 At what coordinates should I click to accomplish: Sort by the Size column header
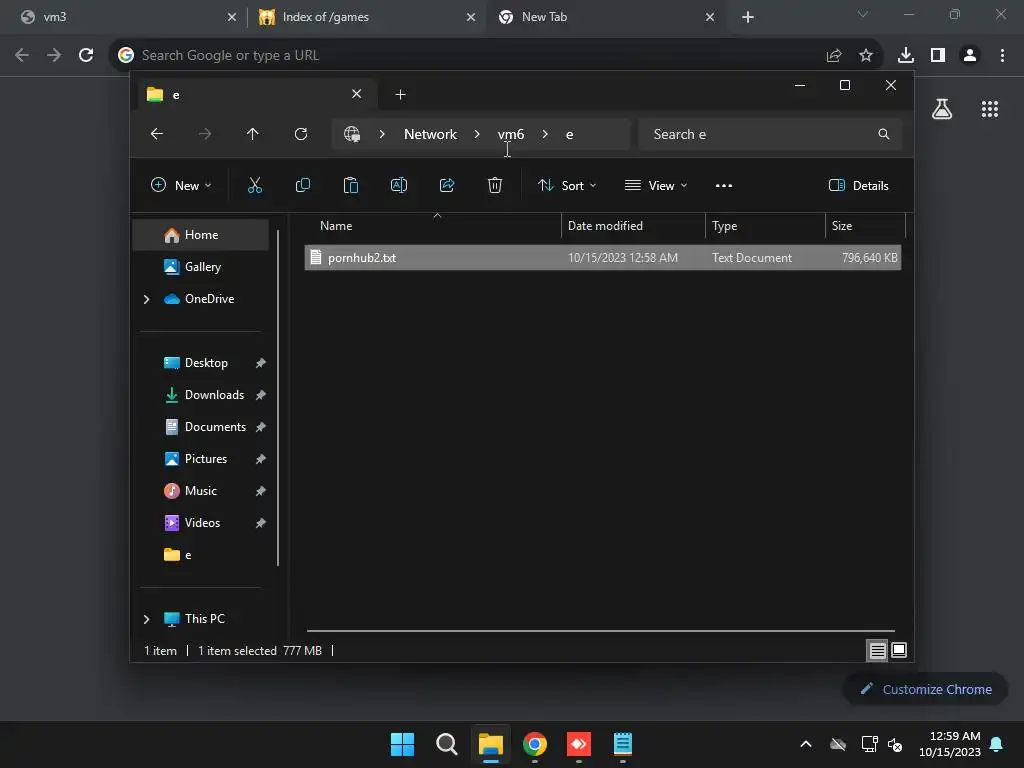[865, 226]
